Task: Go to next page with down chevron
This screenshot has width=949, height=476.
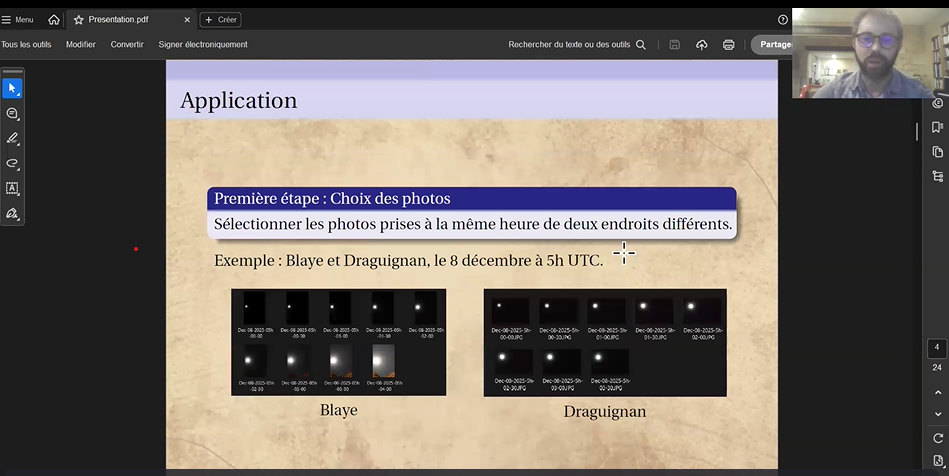Action: pyautogui.click(x=937, y=414)
